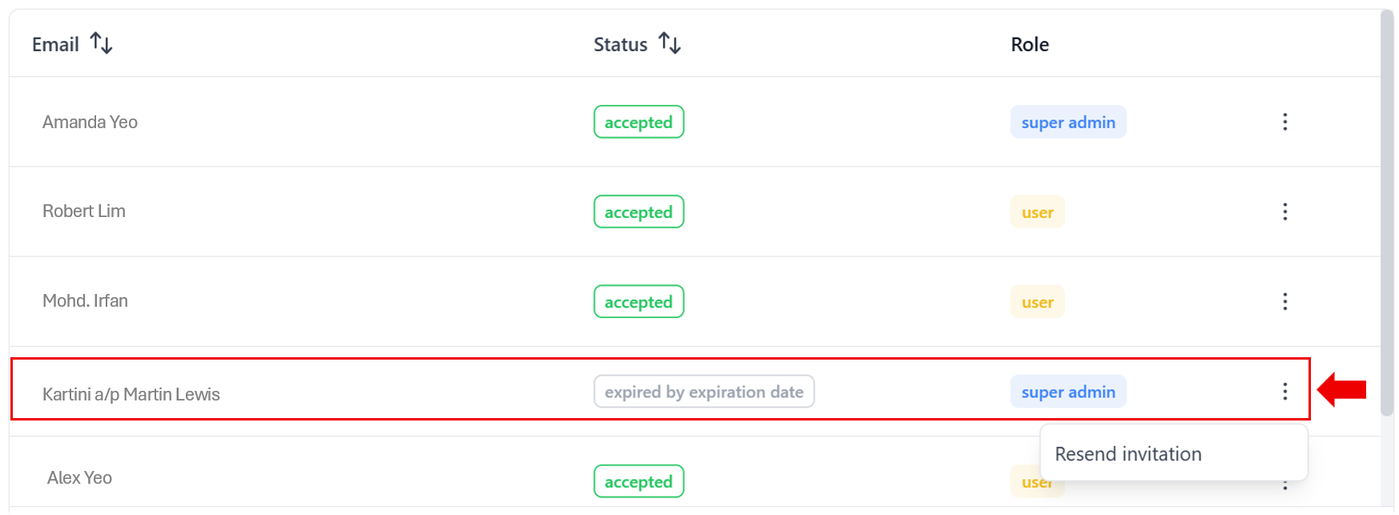The height and width of the screenshot is (515, 1399).
Task: Click the Role column header
Action: tap(1030, 44)
